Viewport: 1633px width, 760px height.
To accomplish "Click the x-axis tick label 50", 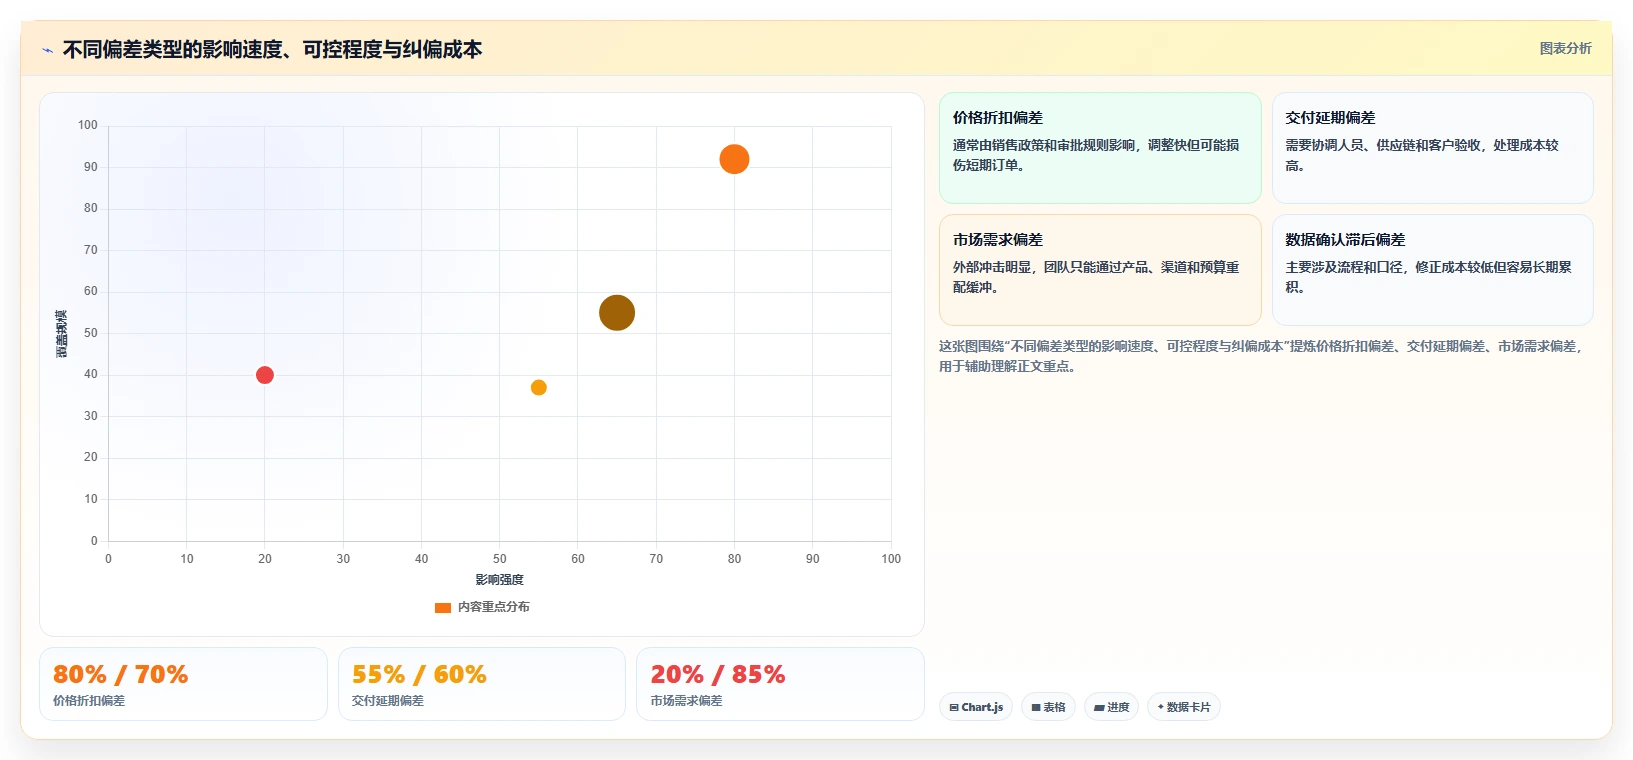I will (x=500, y=559).
